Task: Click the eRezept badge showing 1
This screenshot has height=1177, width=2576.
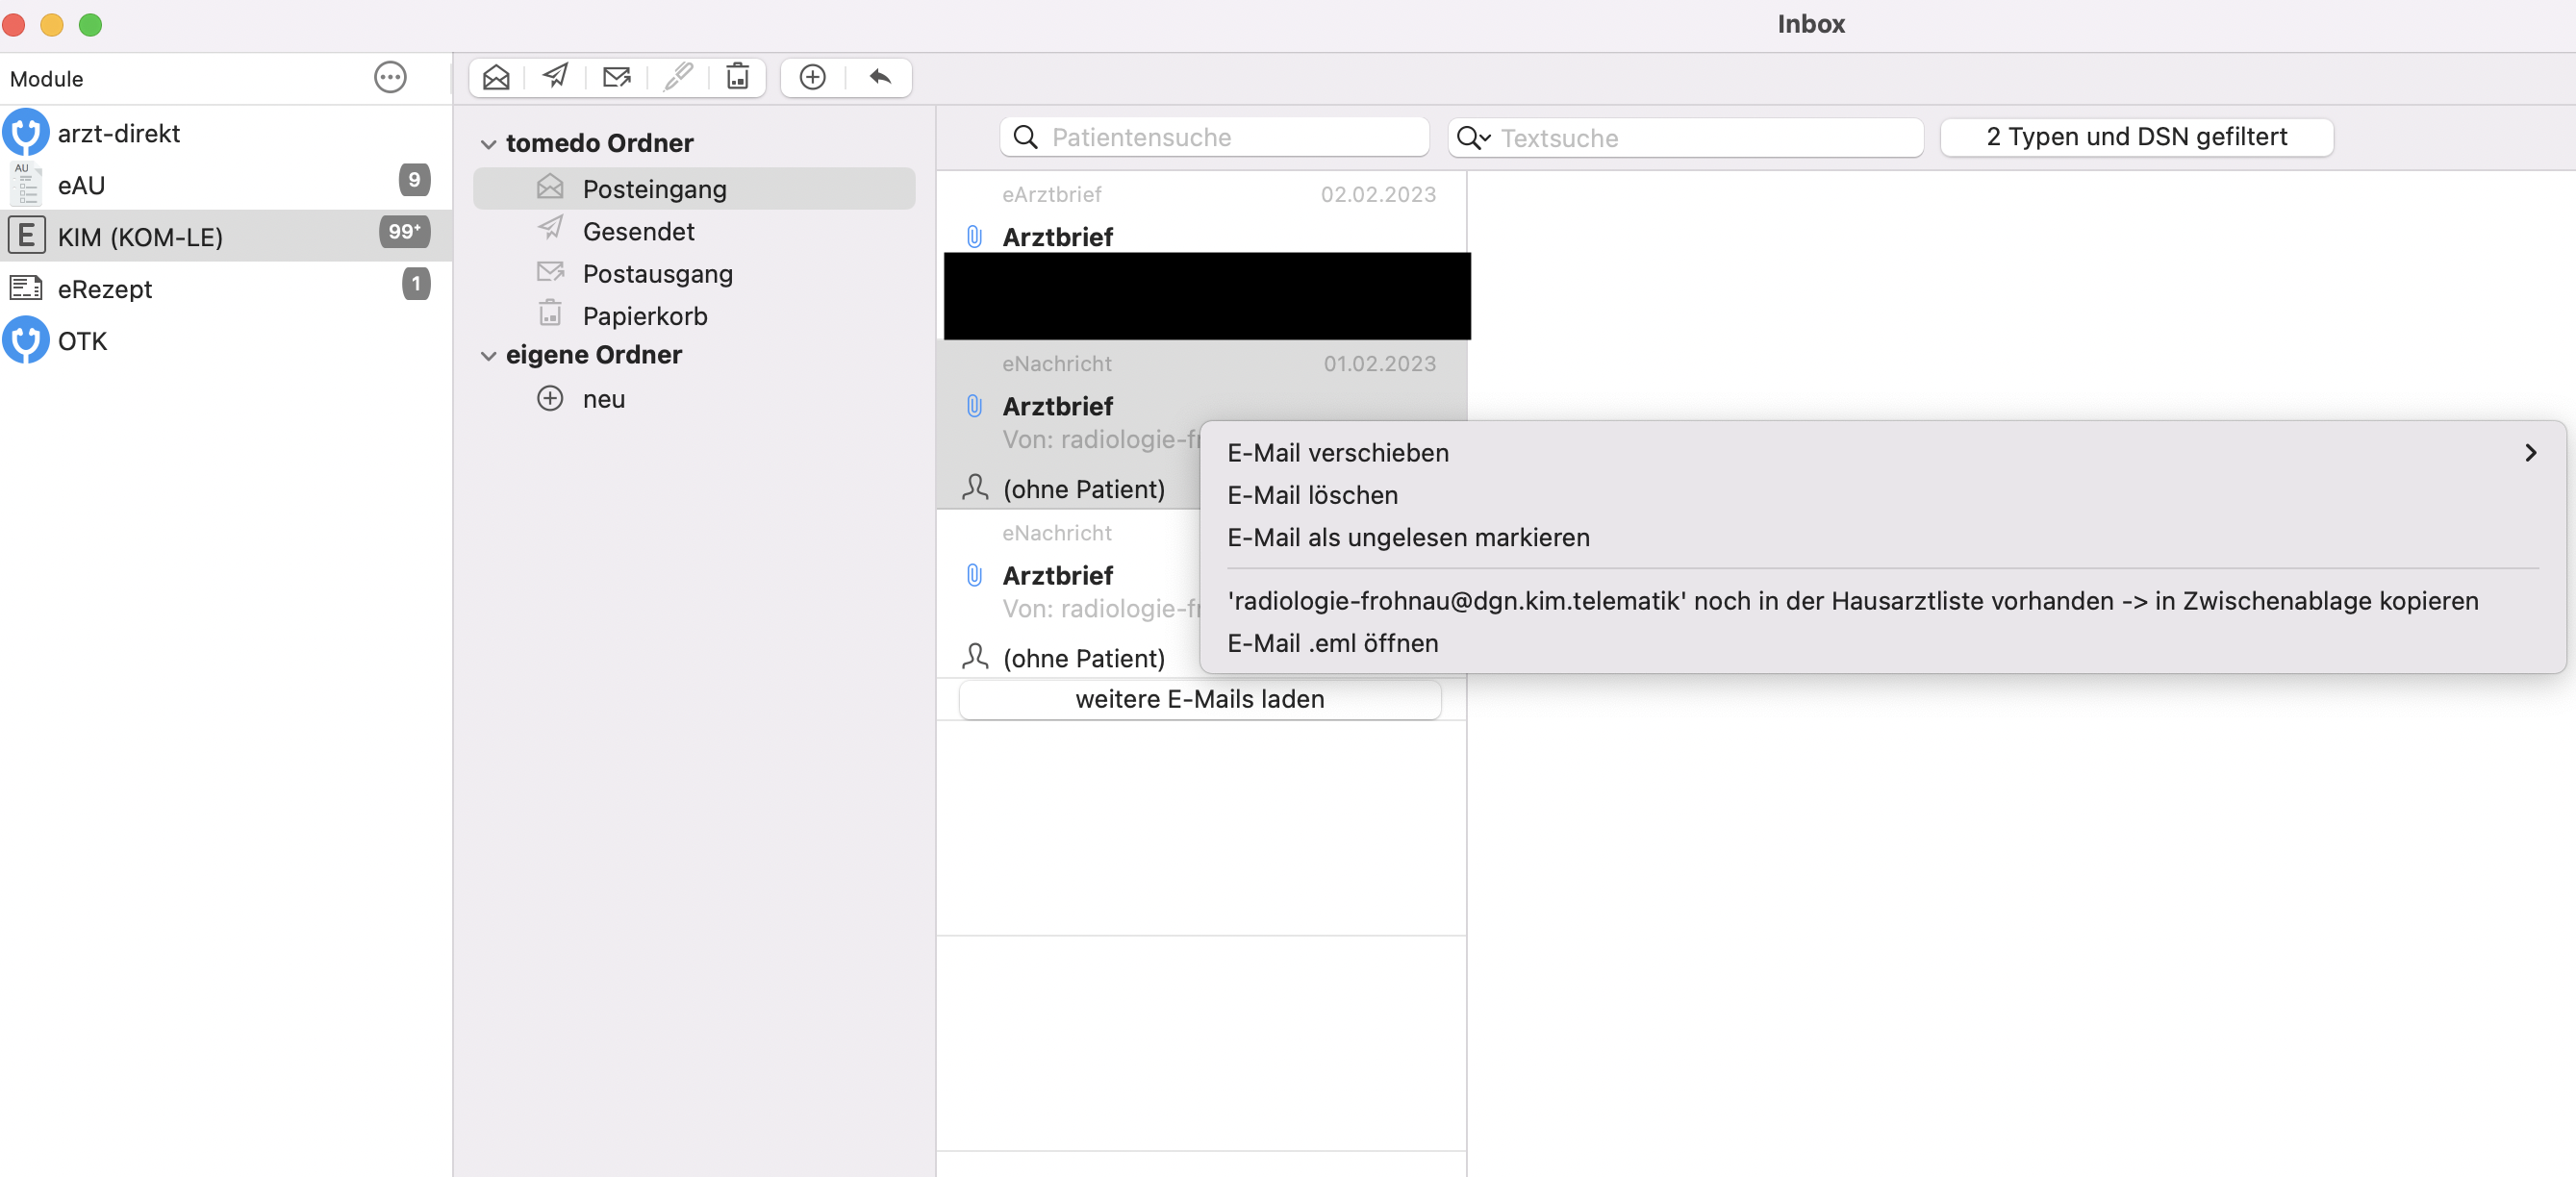Action: click(x=416, y=284)
